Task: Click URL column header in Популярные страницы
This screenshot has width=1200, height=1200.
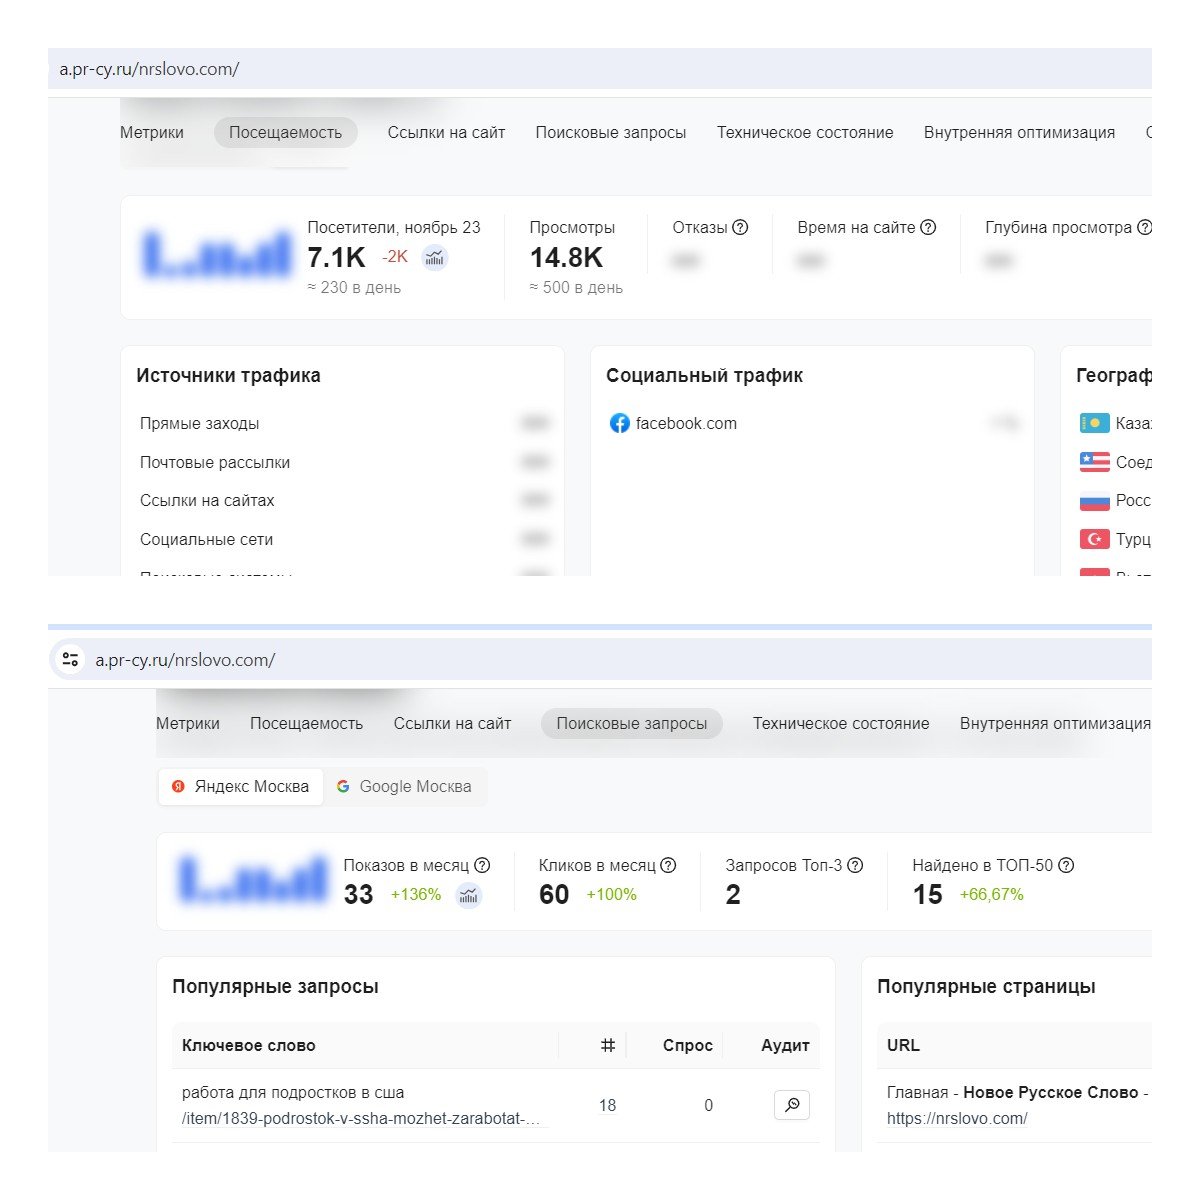Action: pyautogui.click(x=903, y=1045)
